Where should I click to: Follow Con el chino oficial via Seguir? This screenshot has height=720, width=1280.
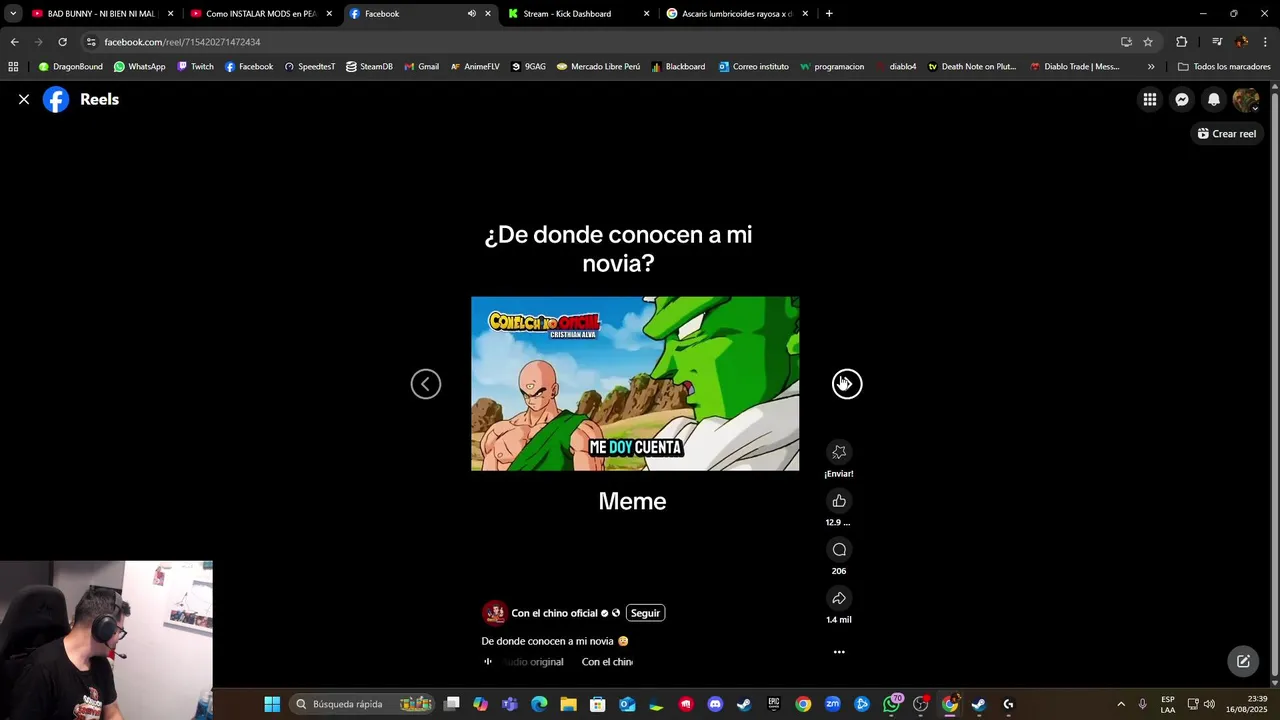[x=645, y=613]
